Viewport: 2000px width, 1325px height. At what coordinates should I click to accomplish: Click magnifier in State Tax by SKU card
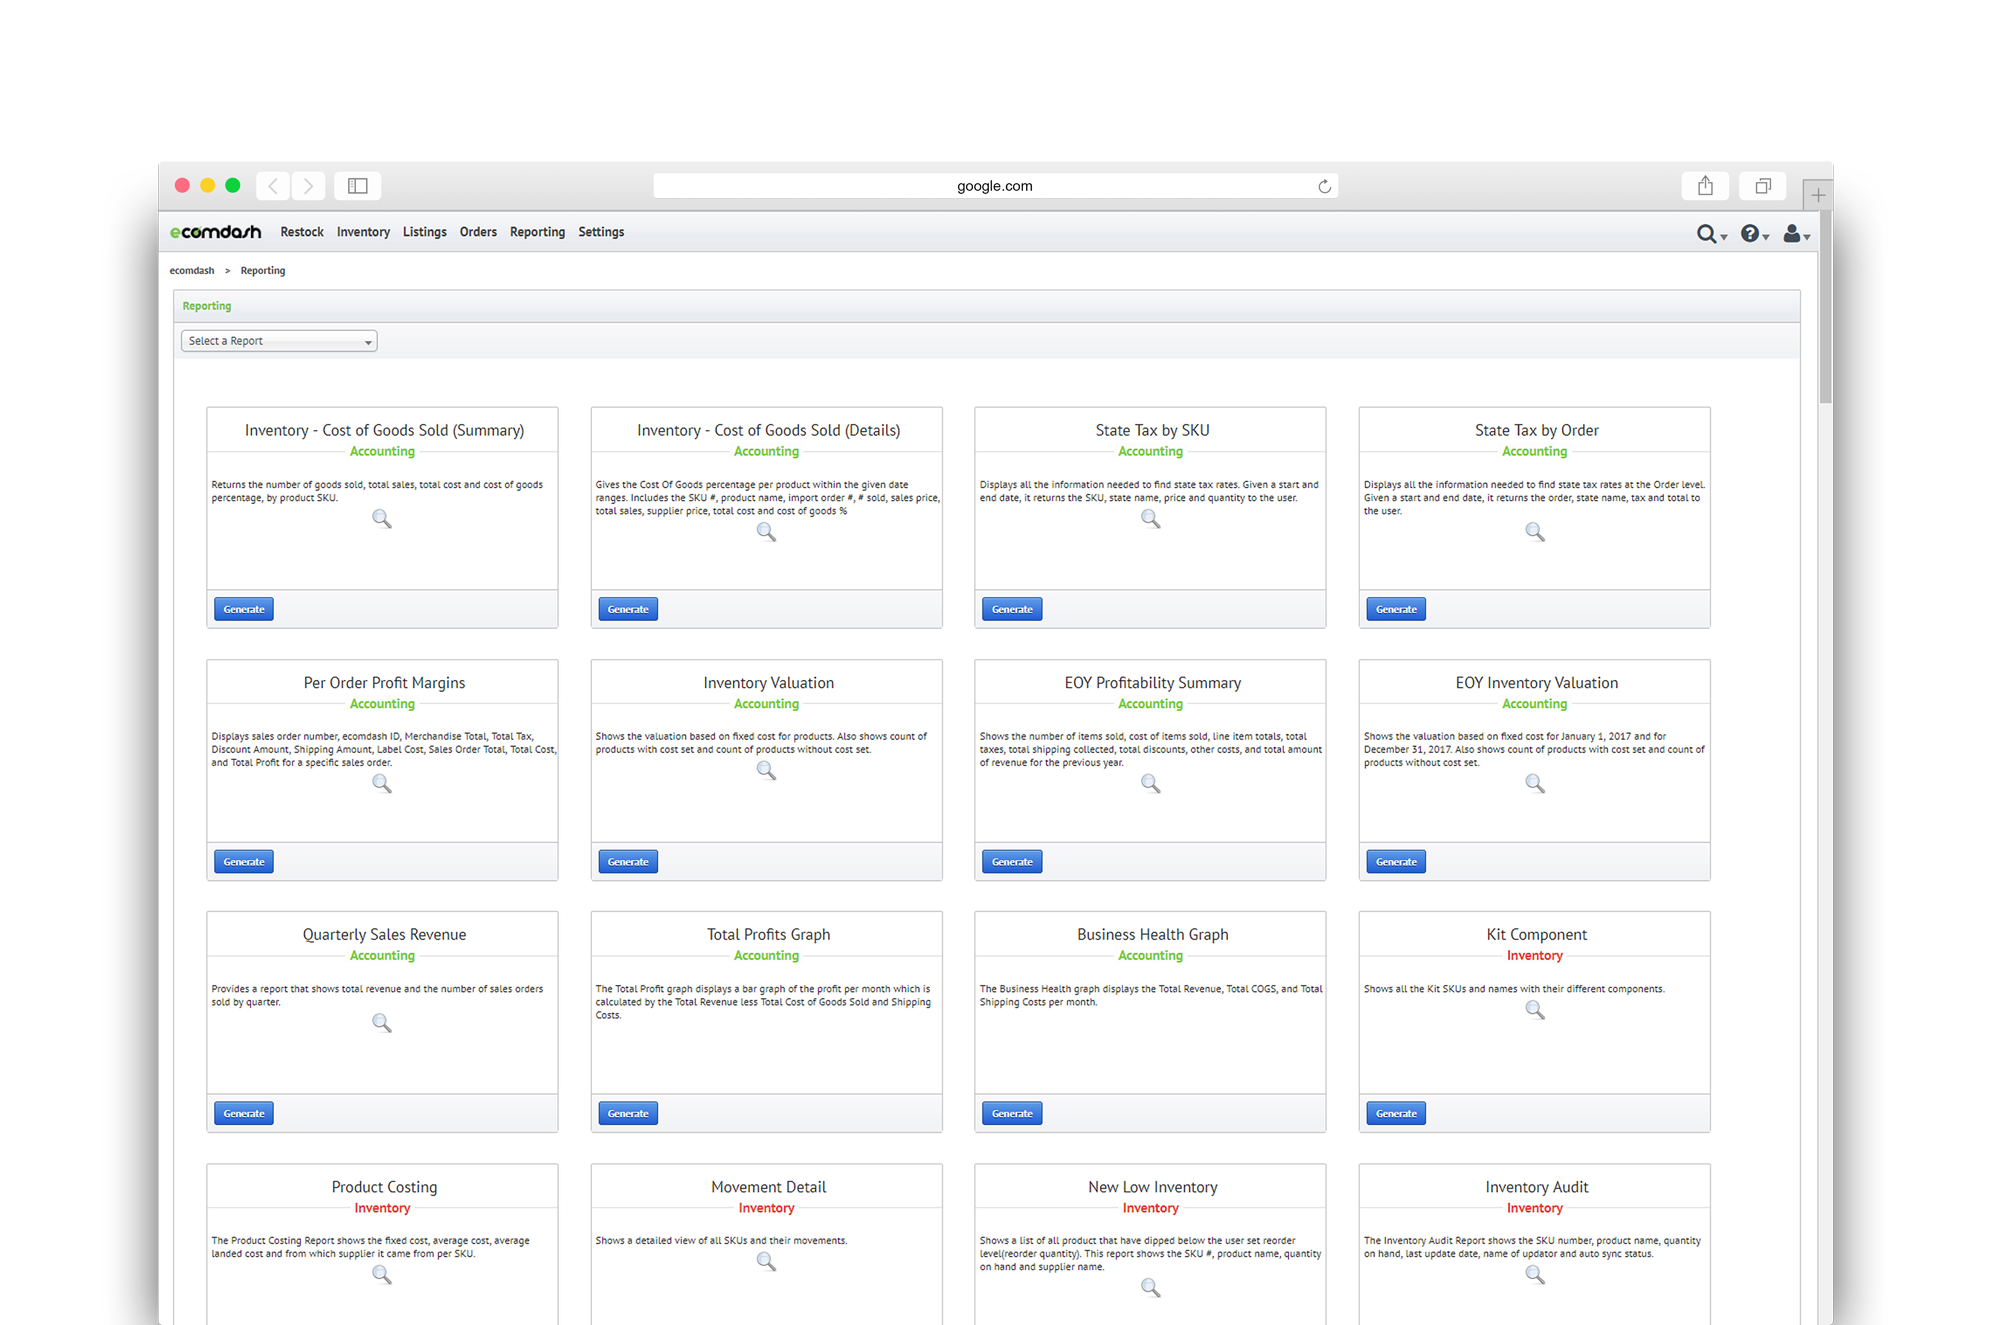tap(1151, 519)
